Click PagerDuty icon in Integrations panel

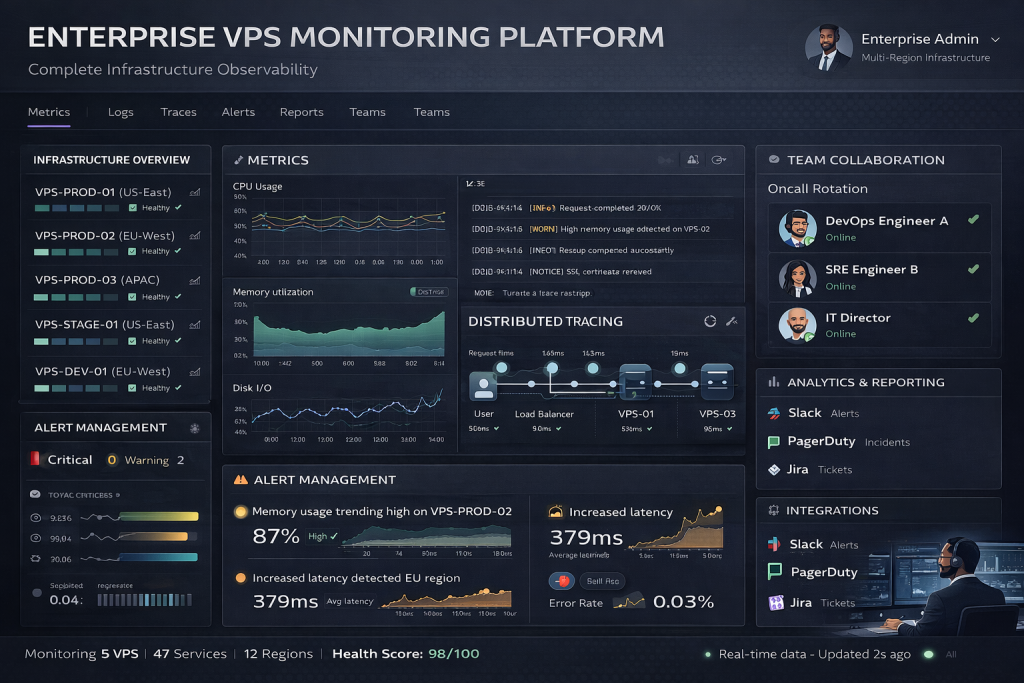coord(775,571)
